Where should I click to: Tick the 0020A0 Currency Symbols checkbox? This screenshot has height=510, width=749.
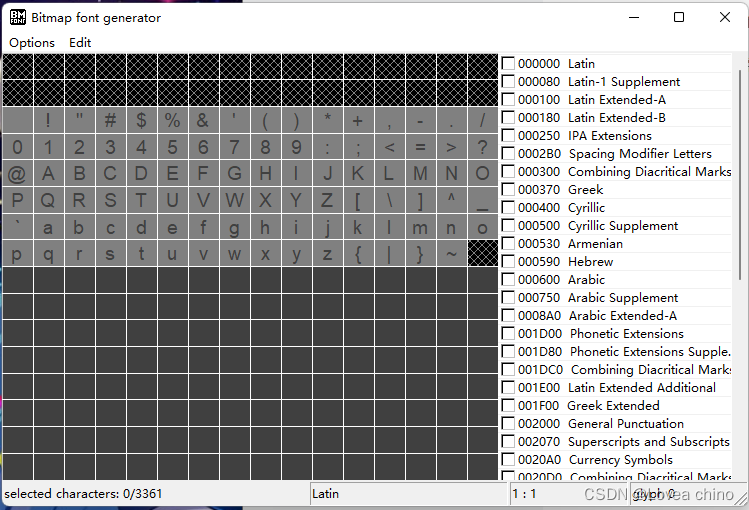click(x=508, y=459)
